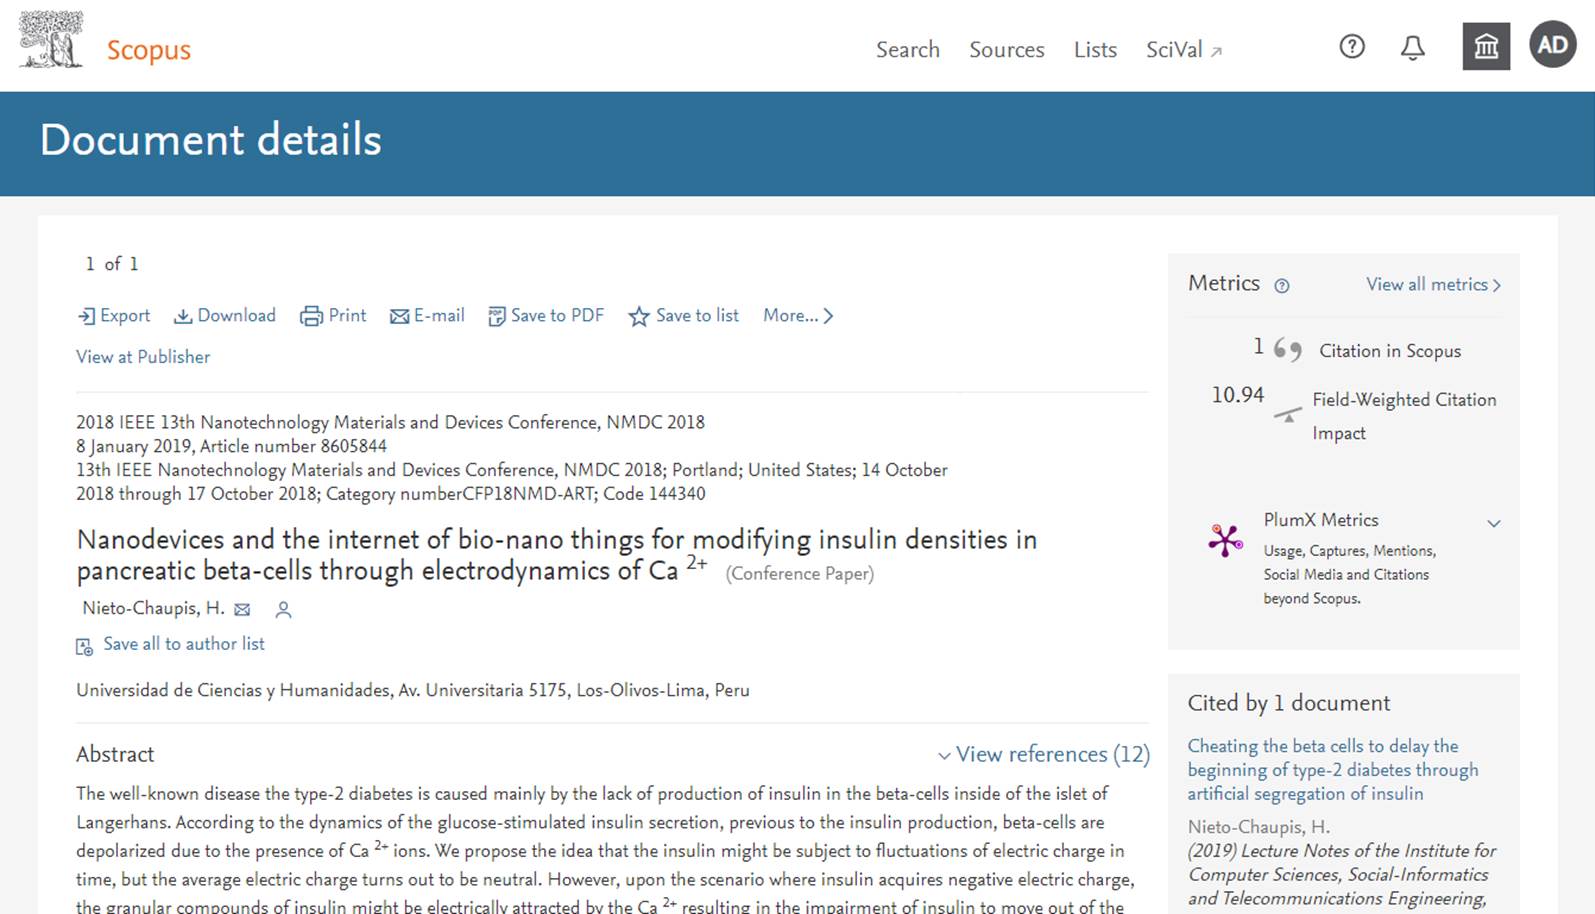
Task: Open author profile person icon
Action: pyautogui.click(x=283, y=609)
